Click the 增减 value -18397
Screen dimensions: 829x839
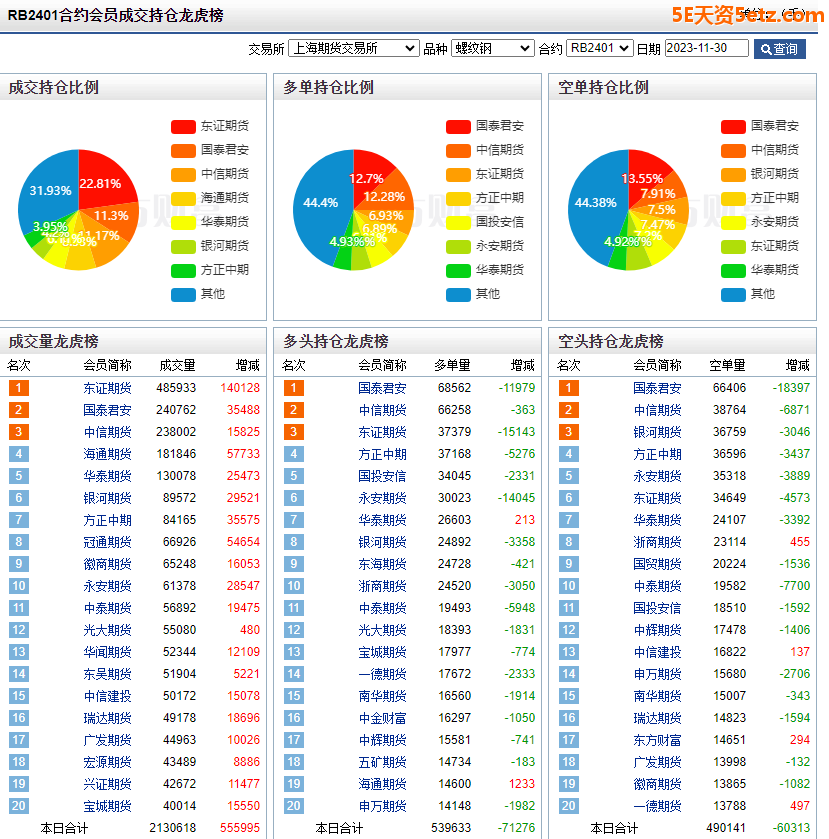[792, 388]
